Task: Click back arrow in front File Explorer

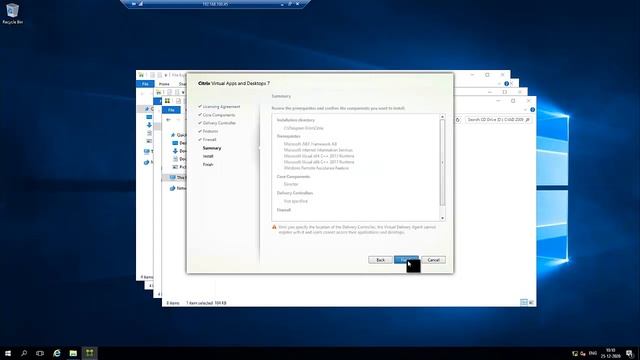Action: click(x=169, y=120)
